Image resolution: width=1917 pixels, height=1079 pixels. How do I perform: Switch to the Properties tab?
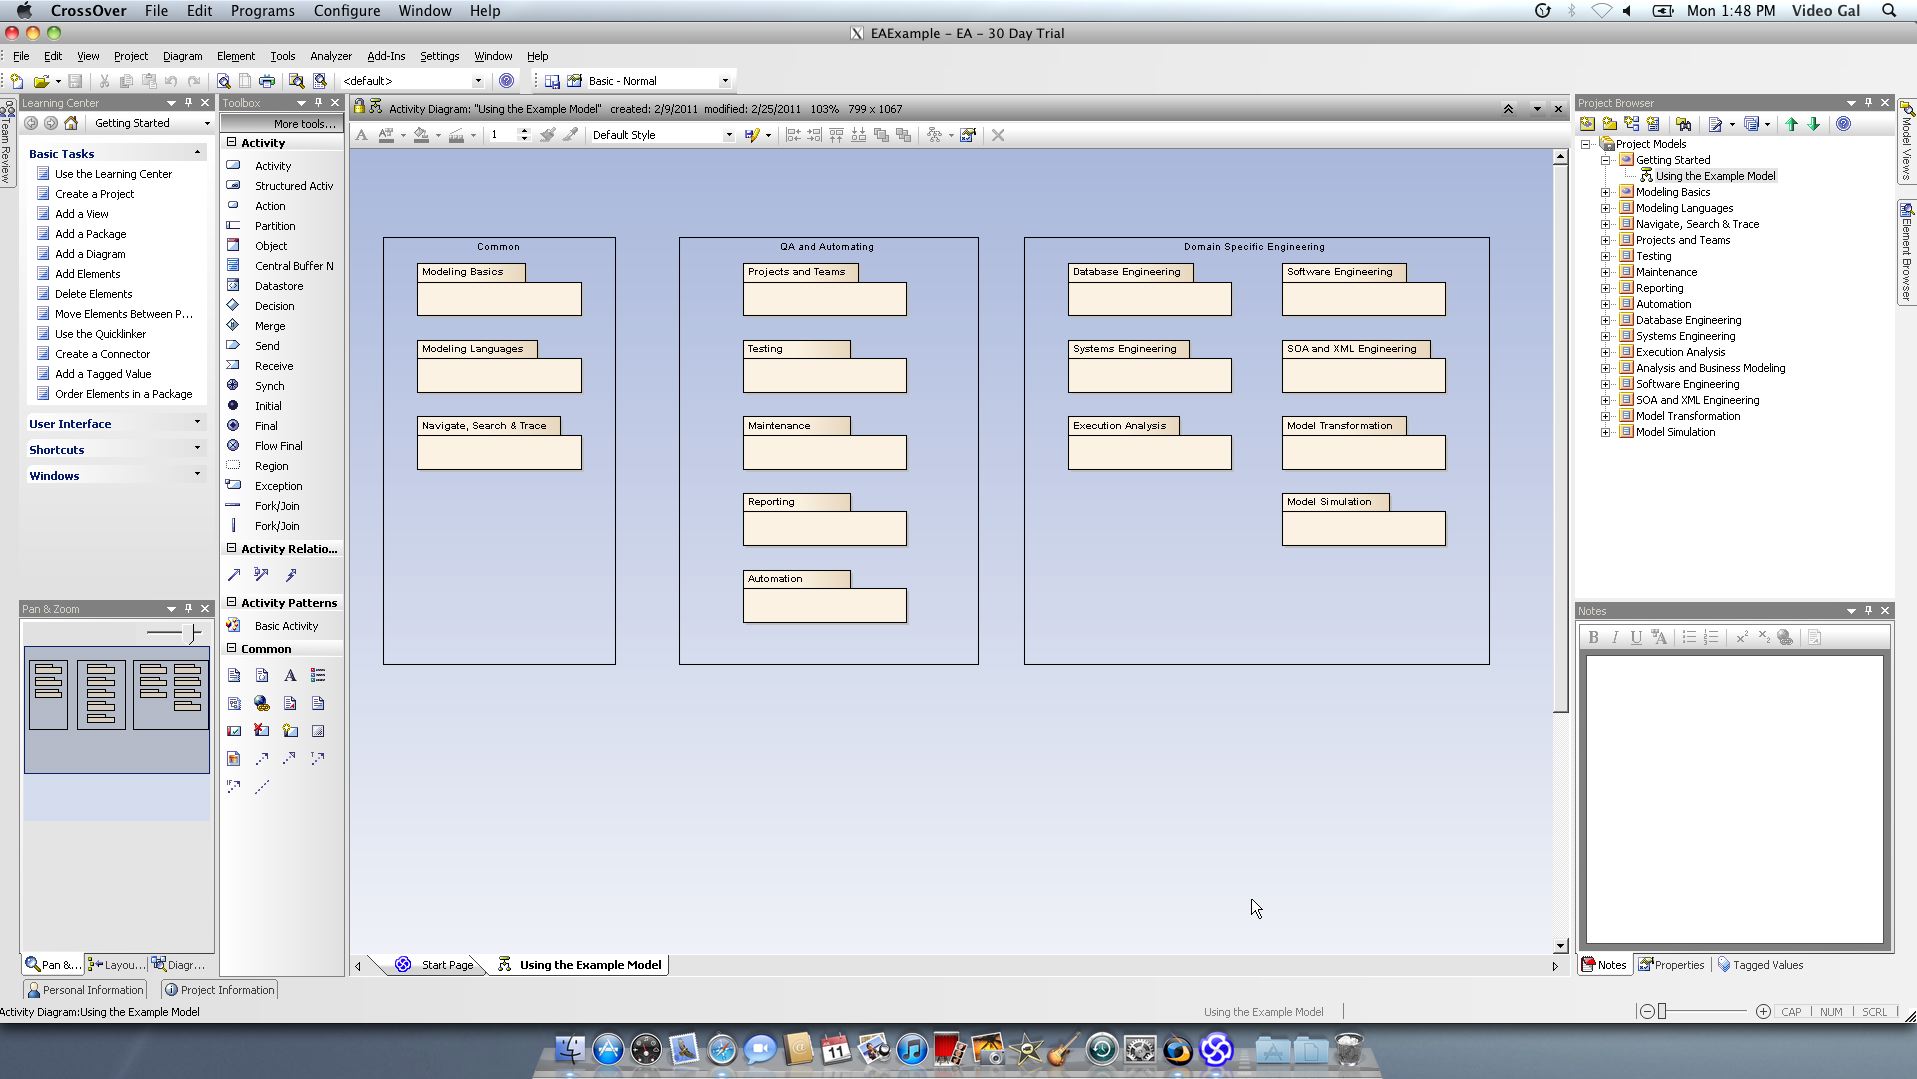click(x=1671, y=965)
